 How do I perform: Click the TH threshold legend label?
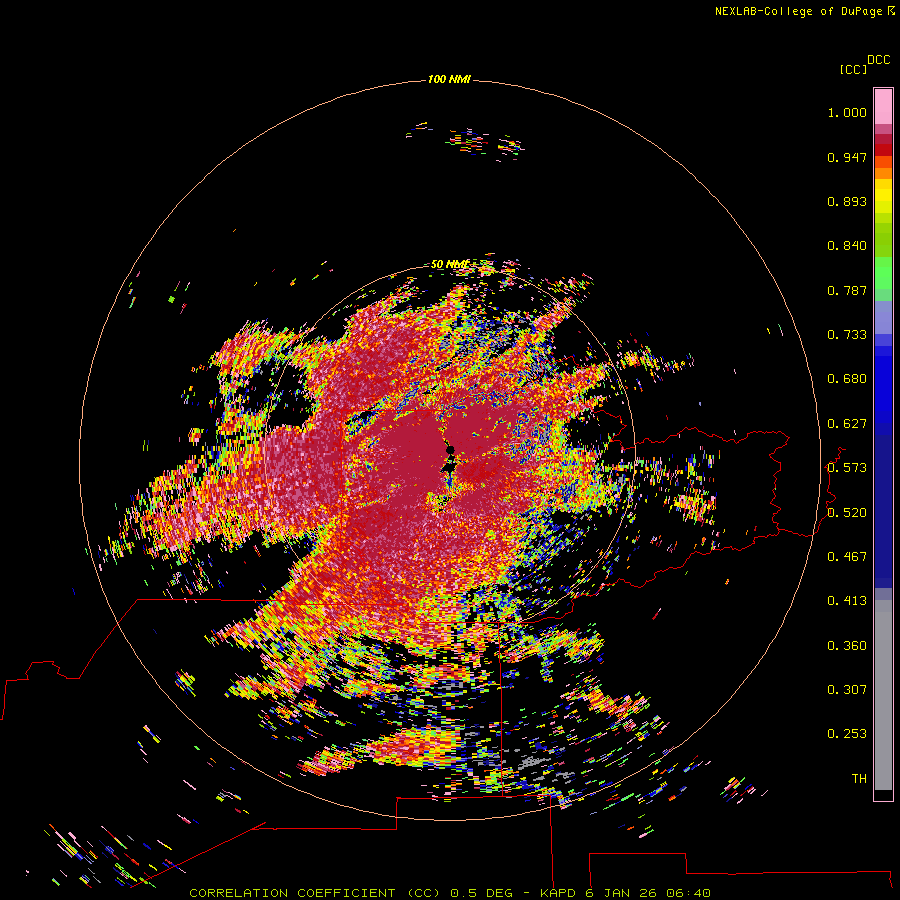[x=859, y=779]
